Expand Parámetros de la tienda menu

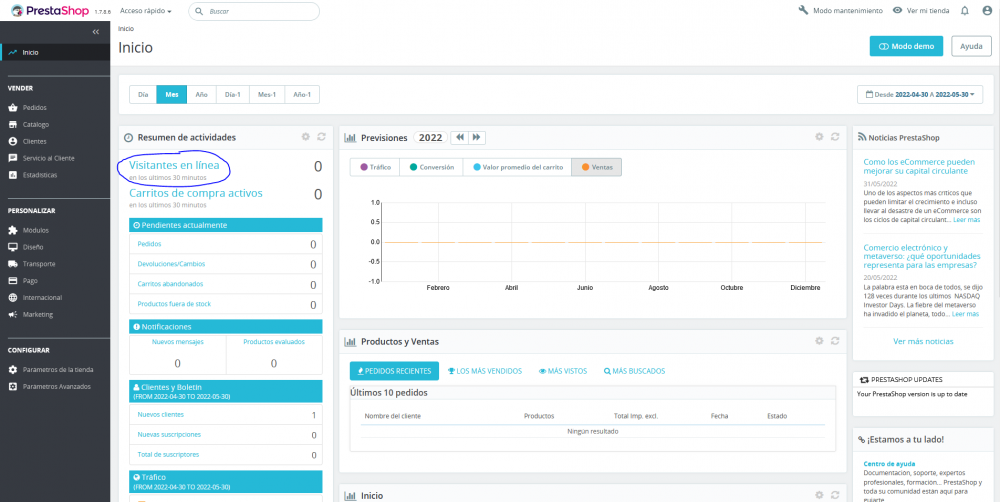pyautogui.click(x=57, y=369)
